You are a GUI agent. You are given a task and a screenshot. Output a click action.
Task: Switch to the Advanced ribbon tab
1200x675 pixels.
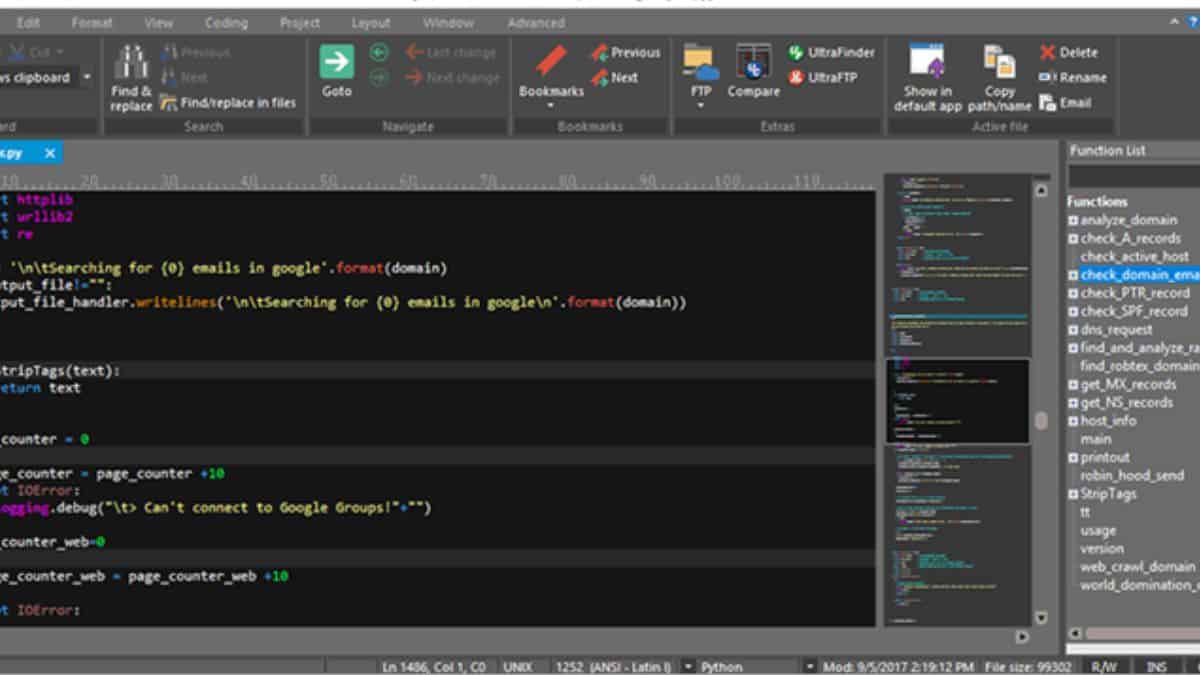[535, 22]
